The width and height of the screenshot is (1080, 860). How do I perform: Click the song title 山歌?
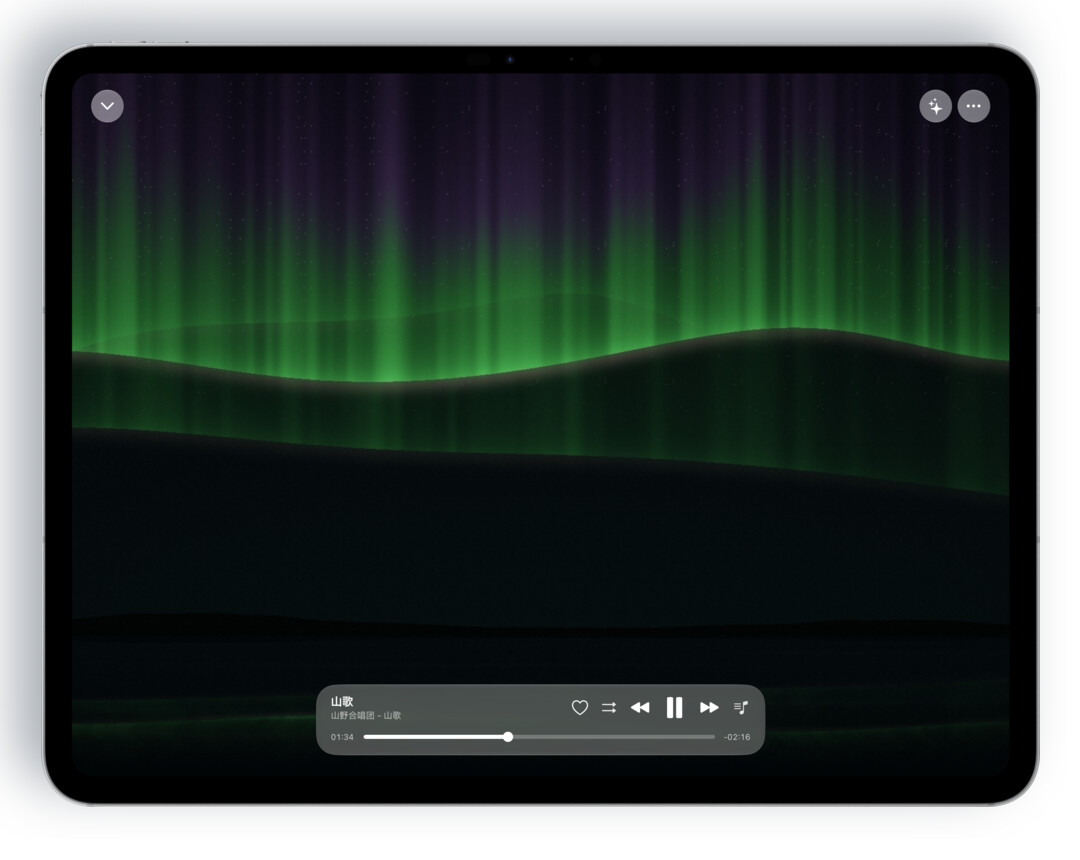pyautogui.click(x=342, y=701)
